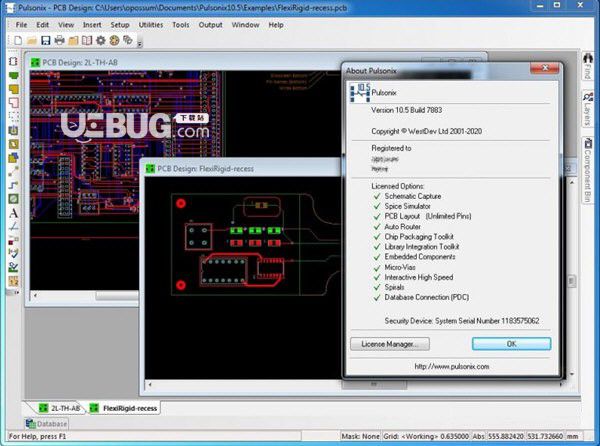Screen dimensions: 600x446
Task: Activate the PCB Design: FlexiRigid-recess window title
Action: click(205, 169)
